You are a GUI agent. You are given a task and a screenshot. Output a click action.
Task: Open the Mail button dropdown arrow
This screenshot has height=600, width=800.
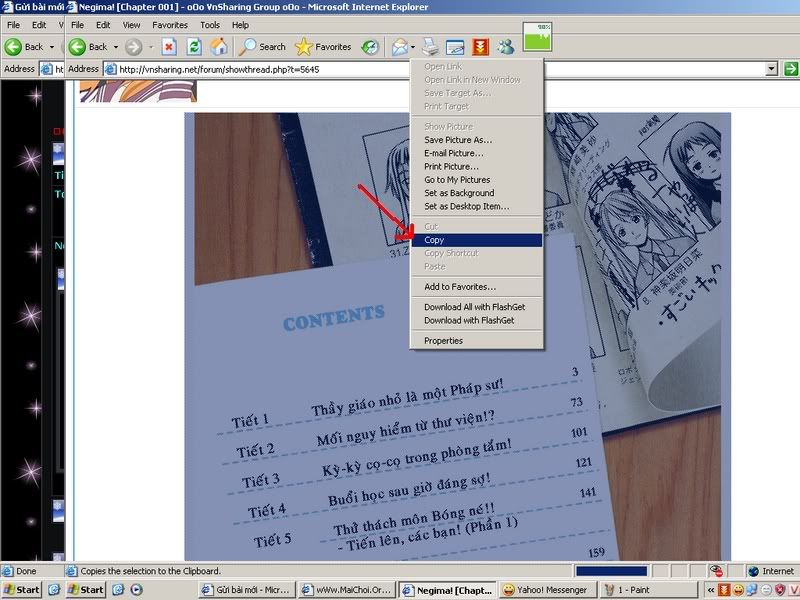(x=412, y=47)
